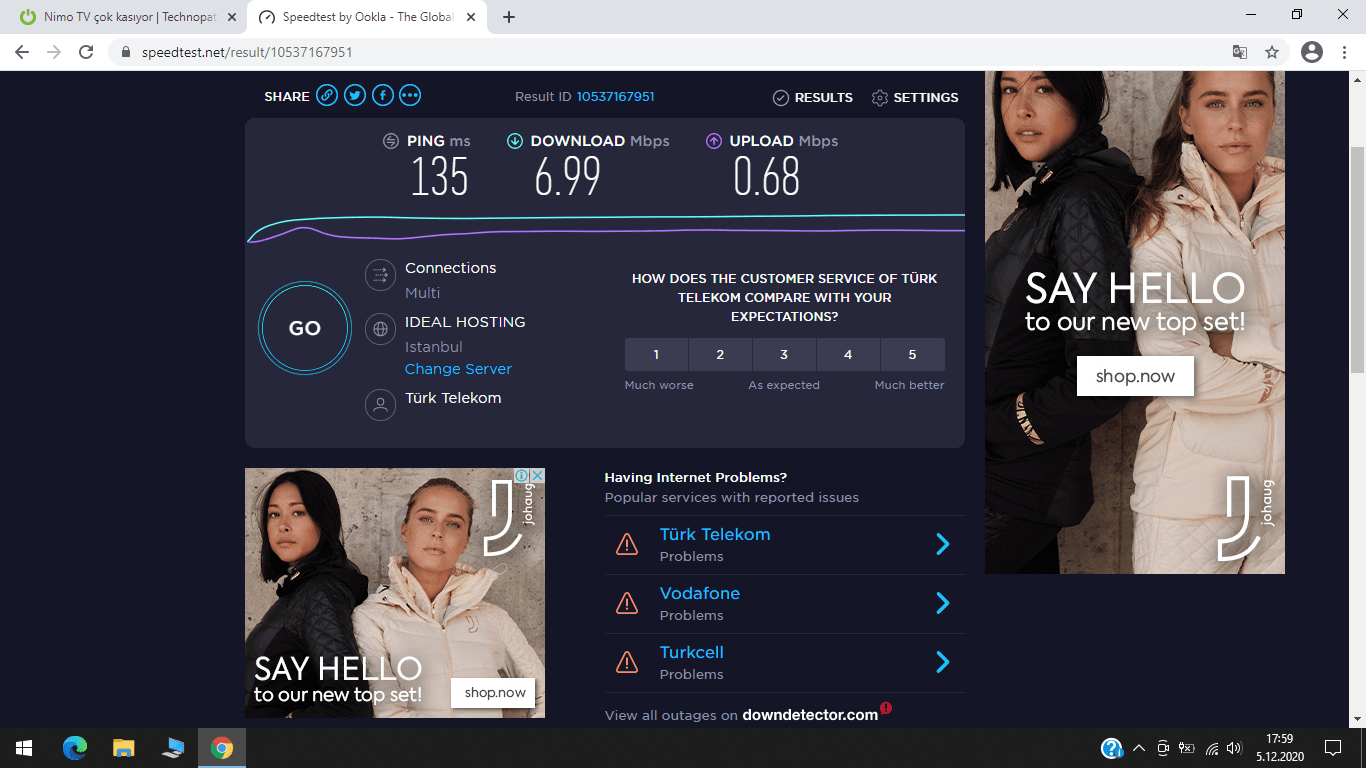
Task: Rate customer service 3, As expected
Action: tap(784, 355)
